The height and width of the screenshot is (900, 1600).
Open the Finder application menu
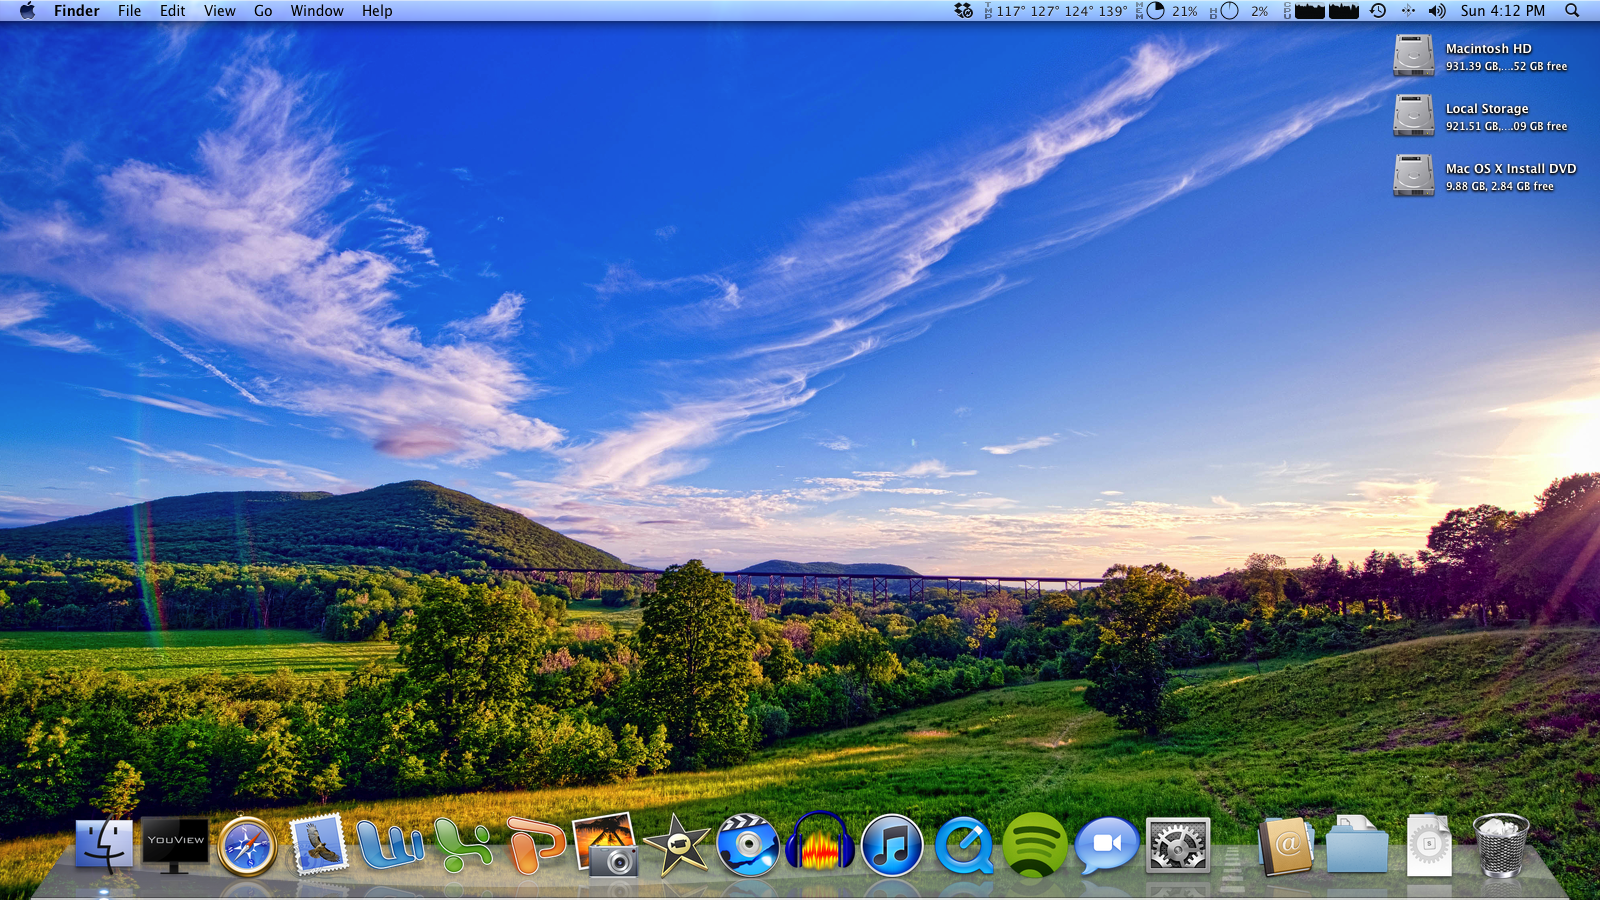(77, 11)
